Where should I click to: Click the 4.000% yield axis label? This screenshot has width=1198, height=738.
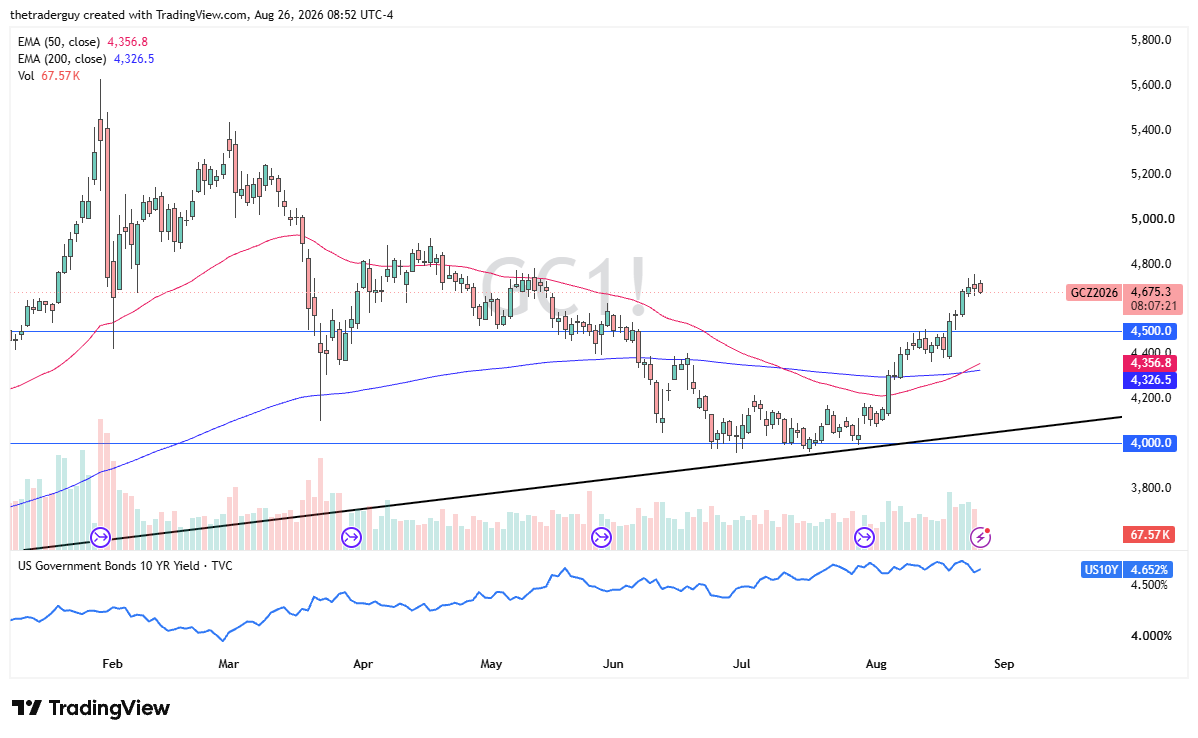[x=1151, y=636]
